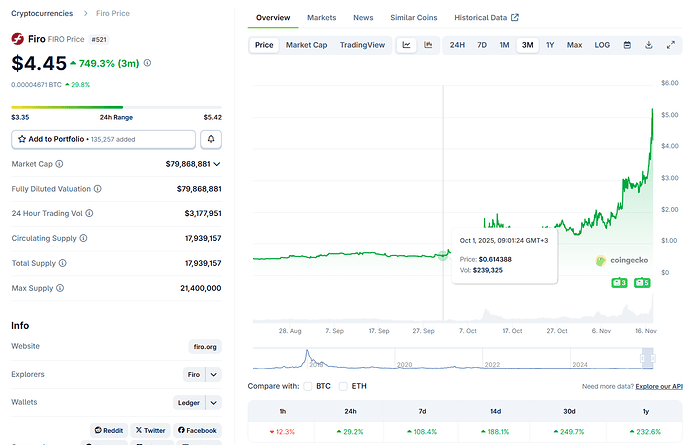Open the firo.org website link
The height and width of the screenshot is (445, 690).
click(x=205, y=347)
